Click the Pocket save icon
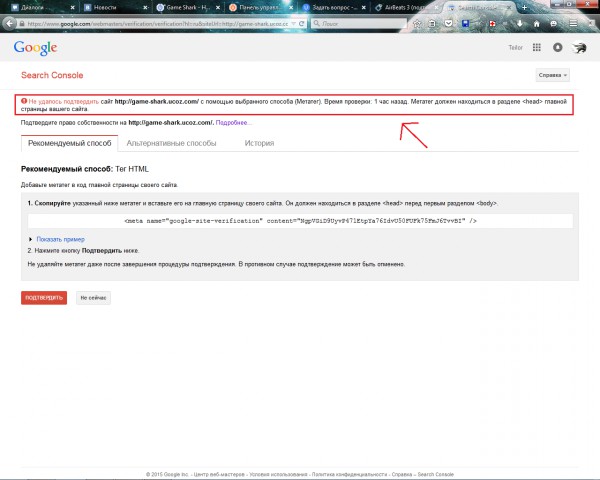The height and width of the screenshot is (480, 600). (448, 24)
